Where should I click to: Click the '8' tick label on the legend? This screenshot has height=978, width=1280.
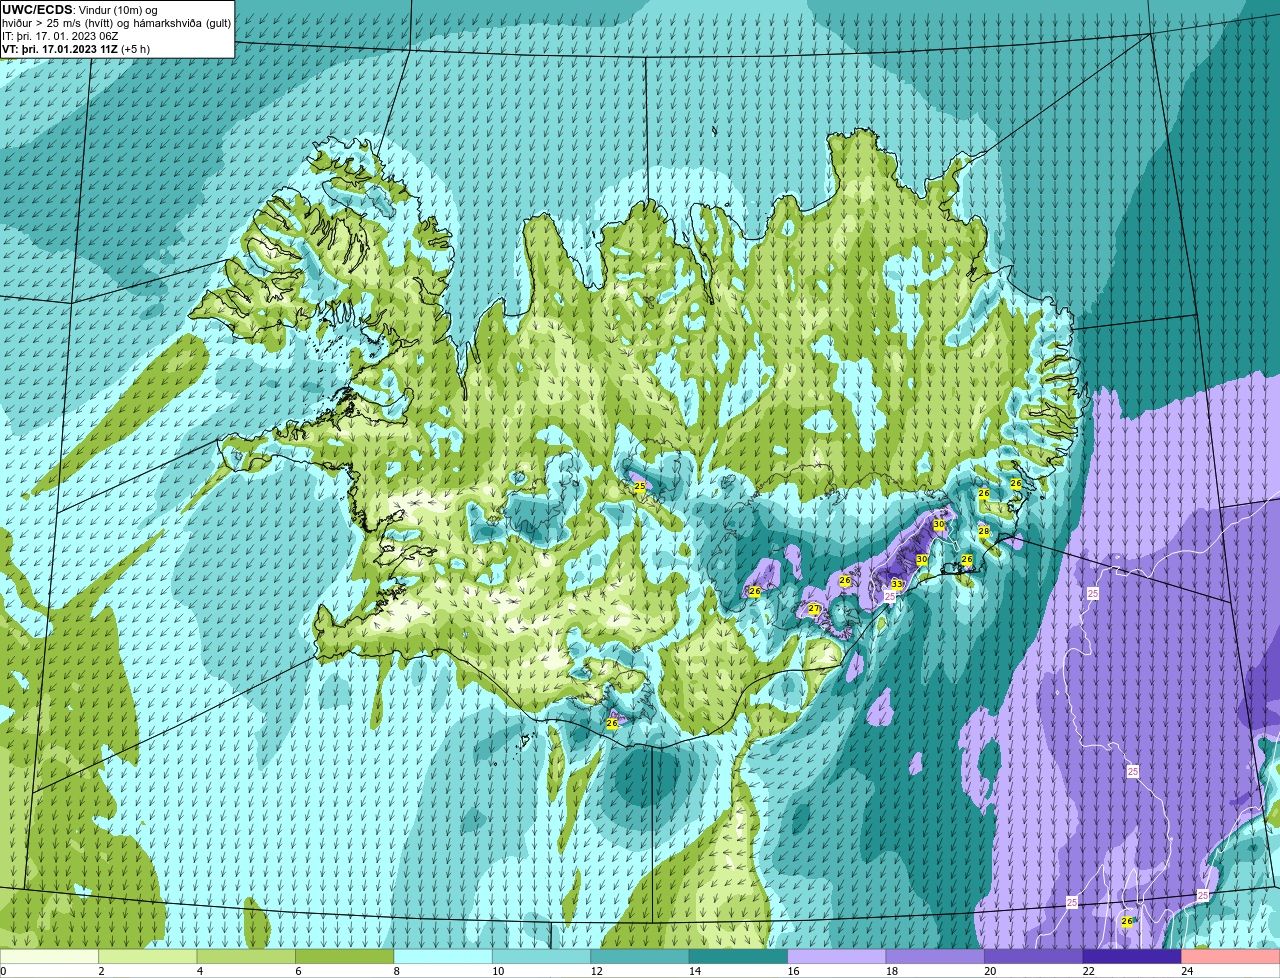396,971
